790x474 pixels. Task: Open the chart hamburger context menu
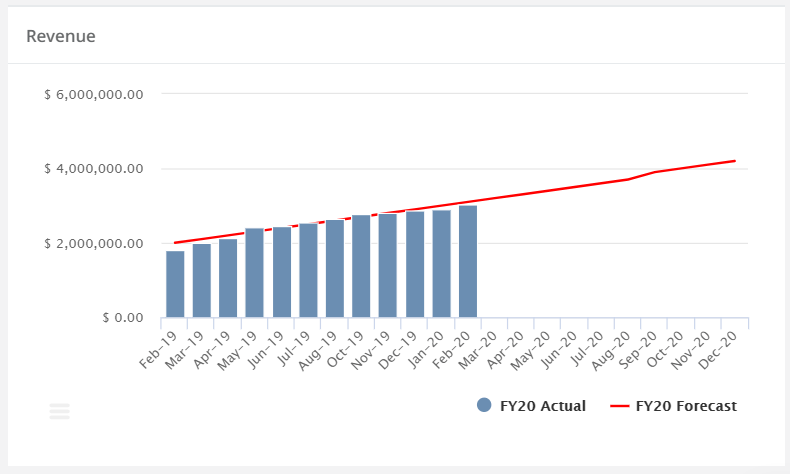tap(59, 411)
